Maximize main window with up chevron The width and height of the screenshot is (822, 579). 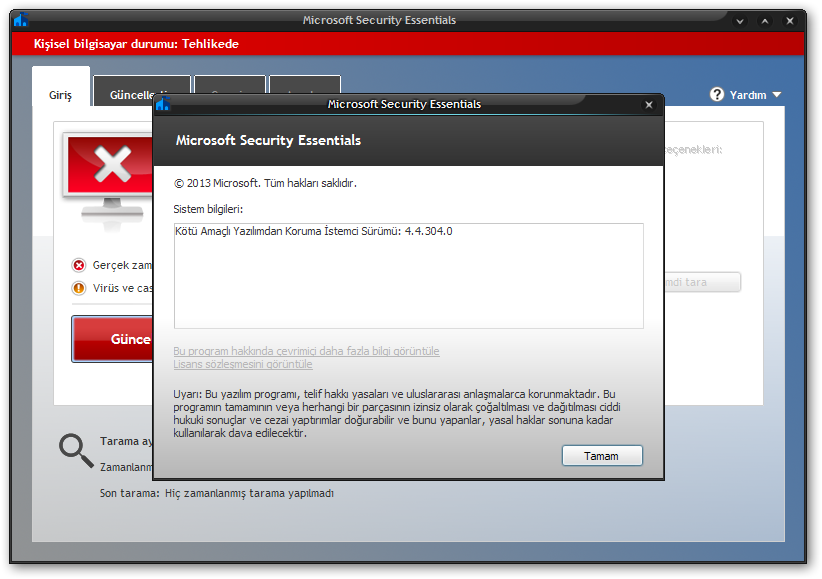[x=765, y=21]
